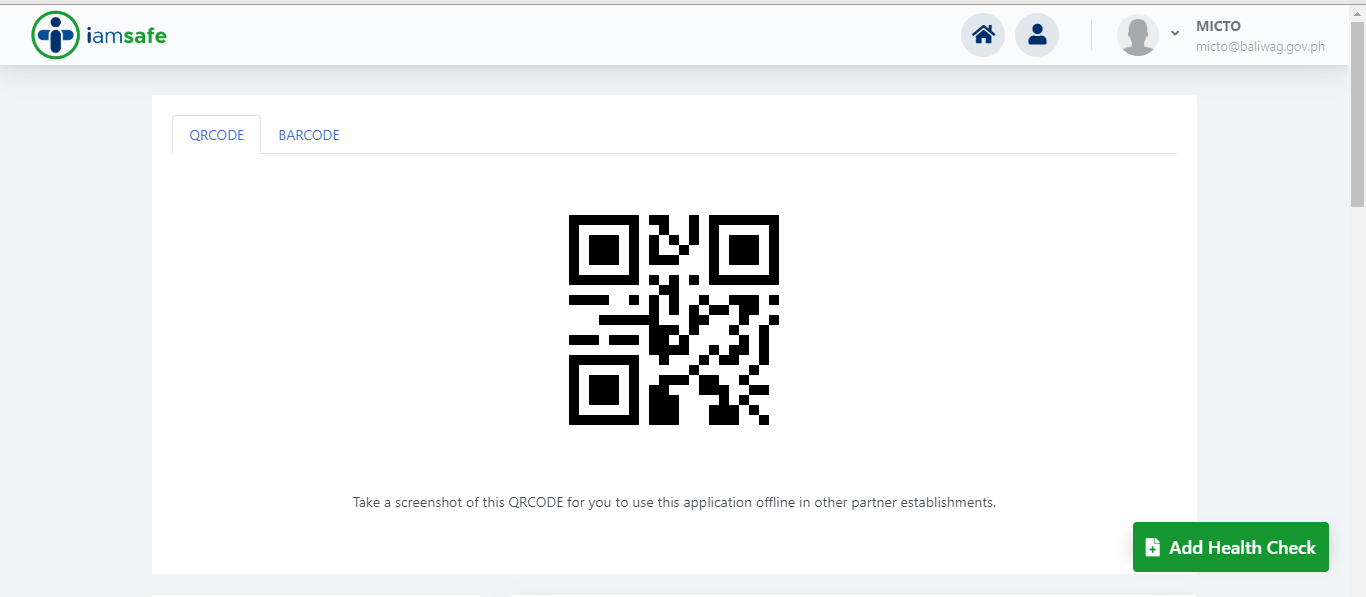
Task: Click the iamsafe cross logo emblem
Action: tap(55, 35)
